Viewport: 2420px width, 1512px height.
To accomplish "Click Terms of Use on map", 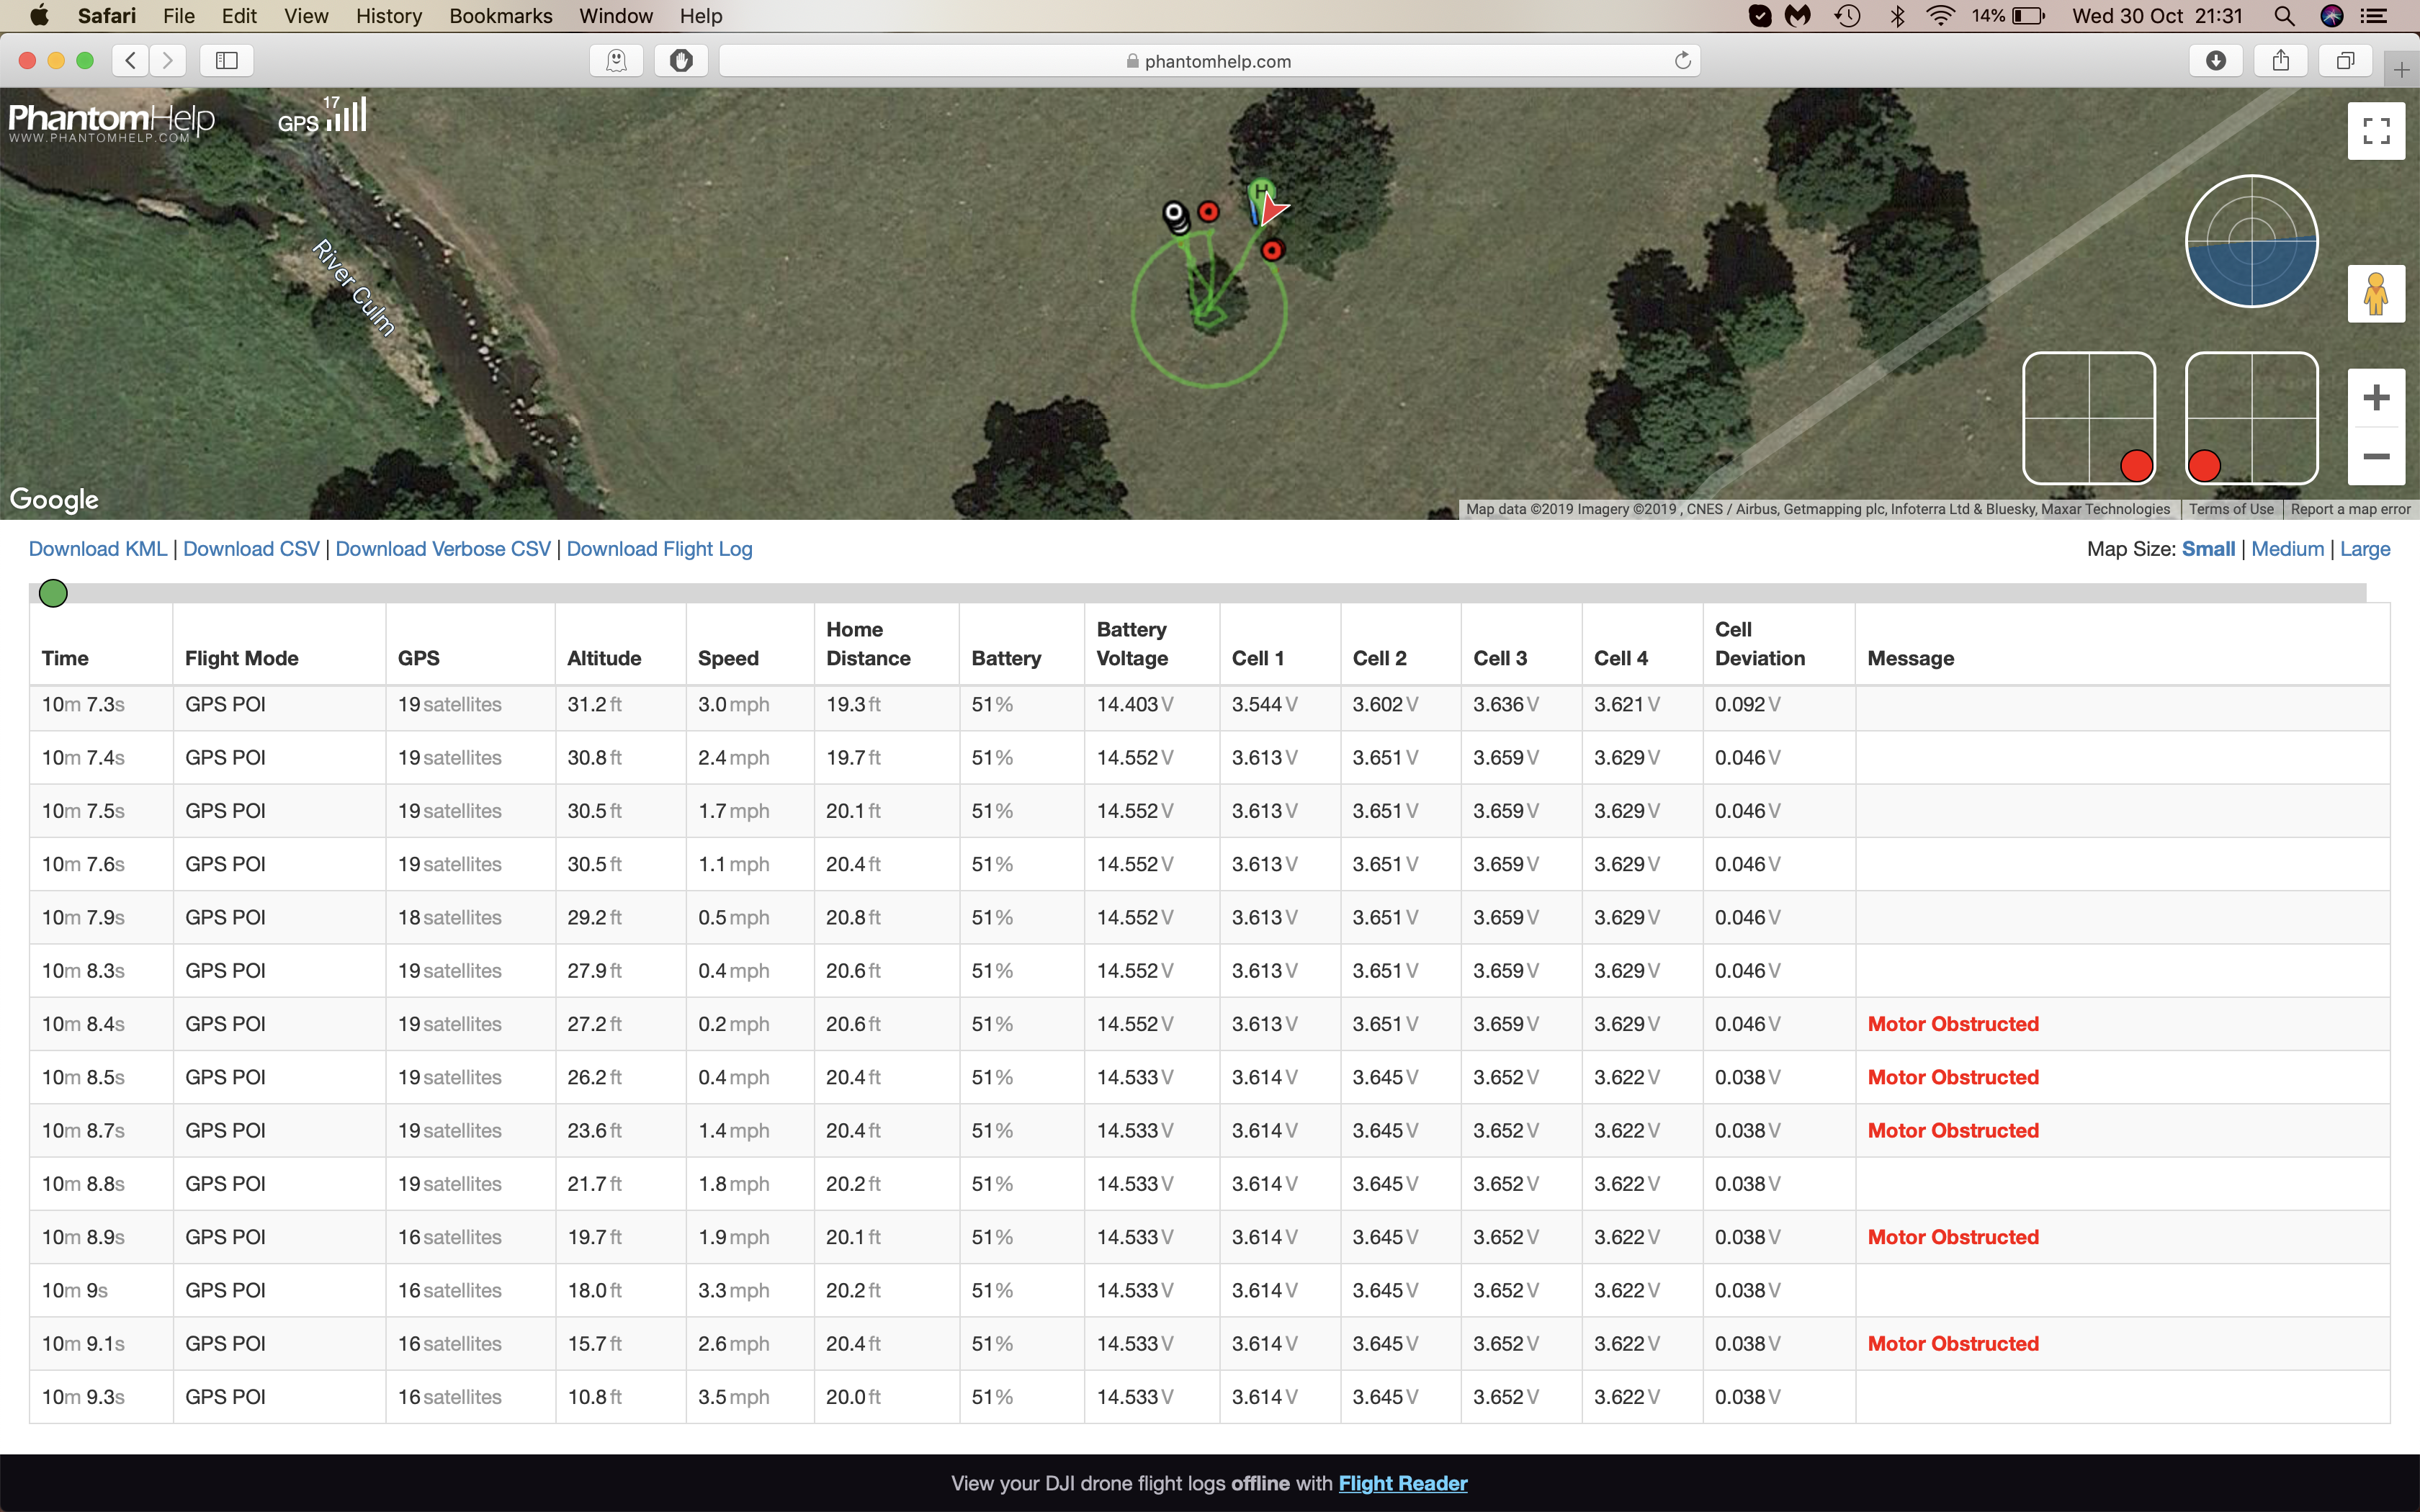I will [x=2231, y=509].
